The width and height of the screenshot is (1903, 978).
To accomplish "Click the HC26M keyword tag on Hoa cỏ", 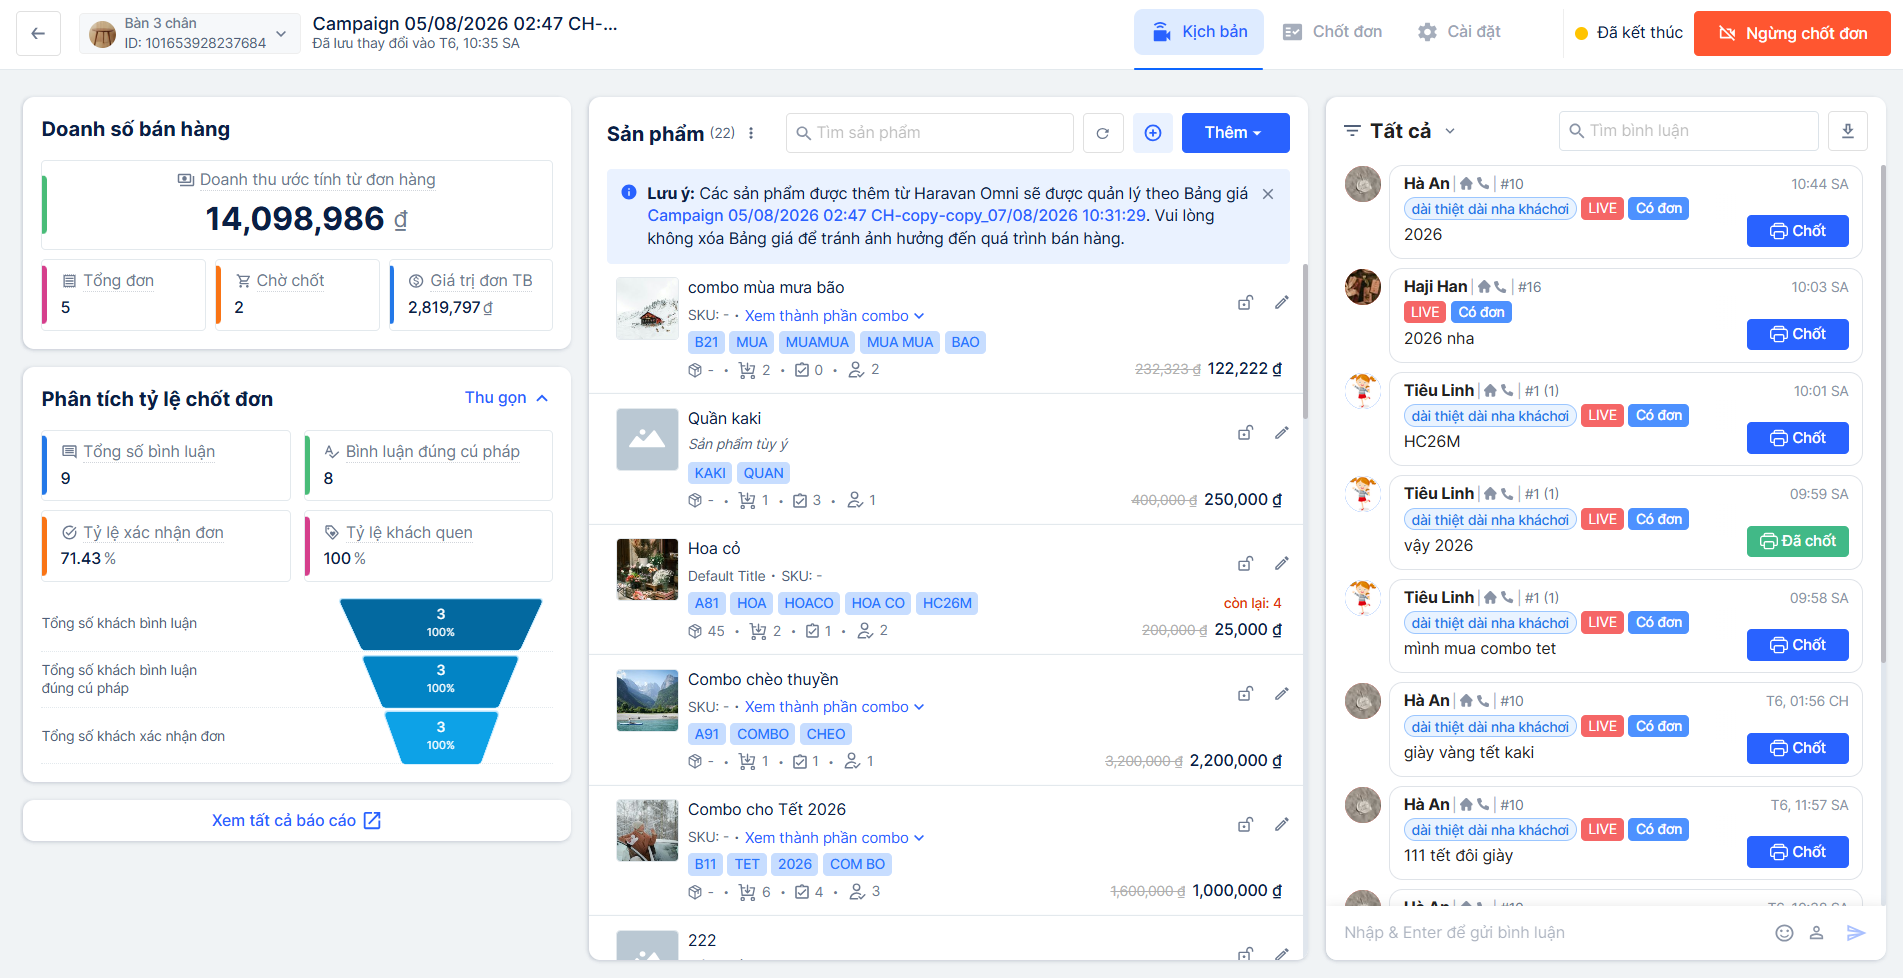I will pyautogui.click(x=947, y=604).
